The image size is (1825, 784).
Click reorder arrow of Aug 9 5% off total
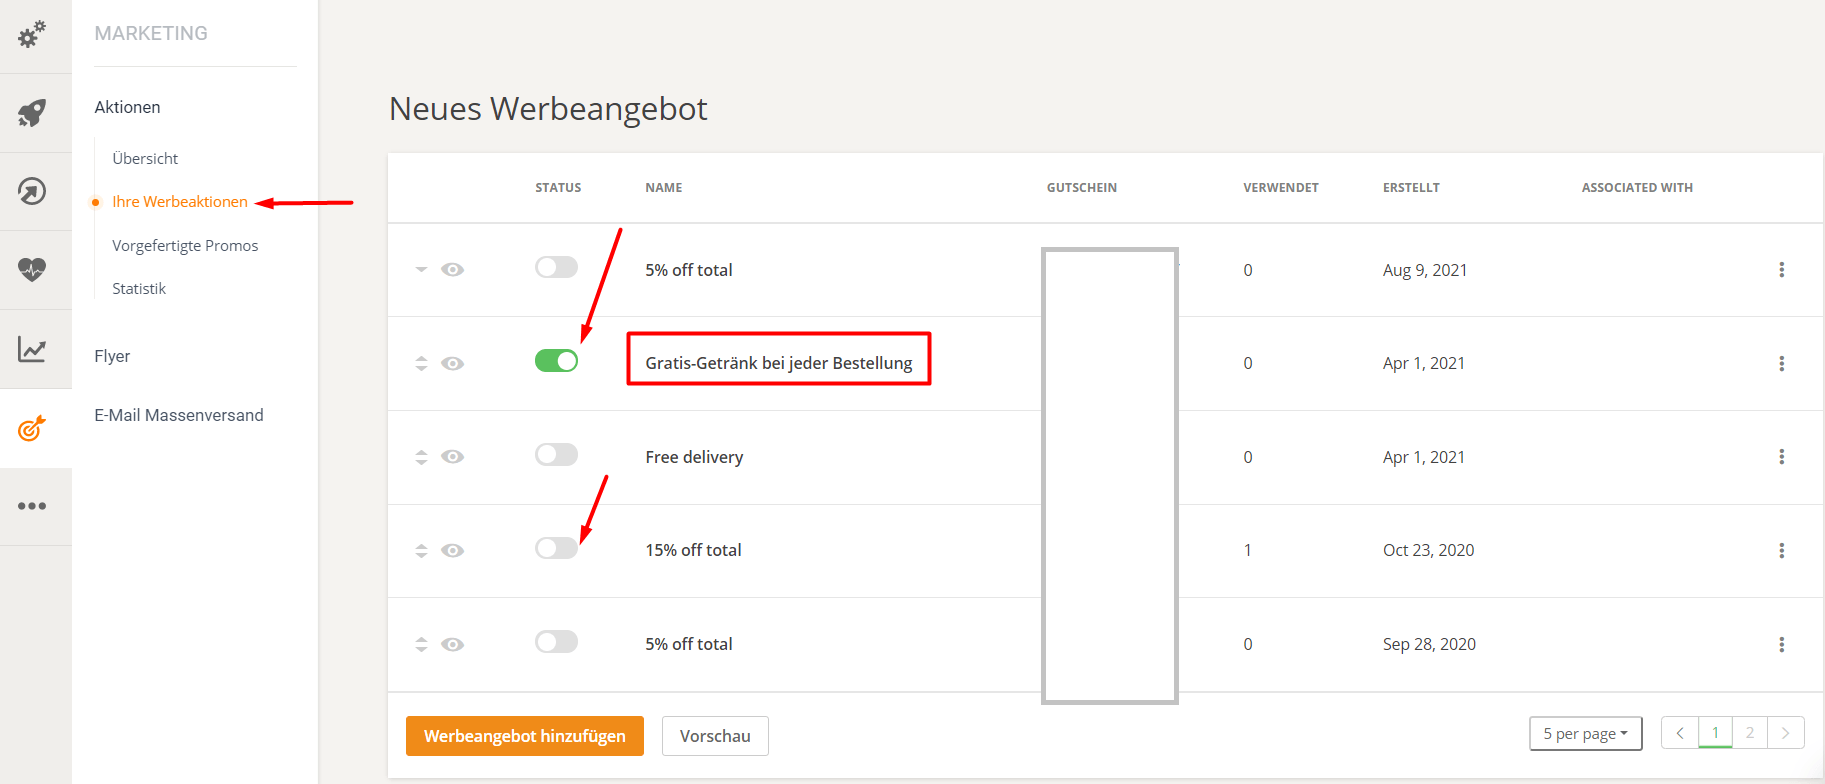tap(421, 270)
